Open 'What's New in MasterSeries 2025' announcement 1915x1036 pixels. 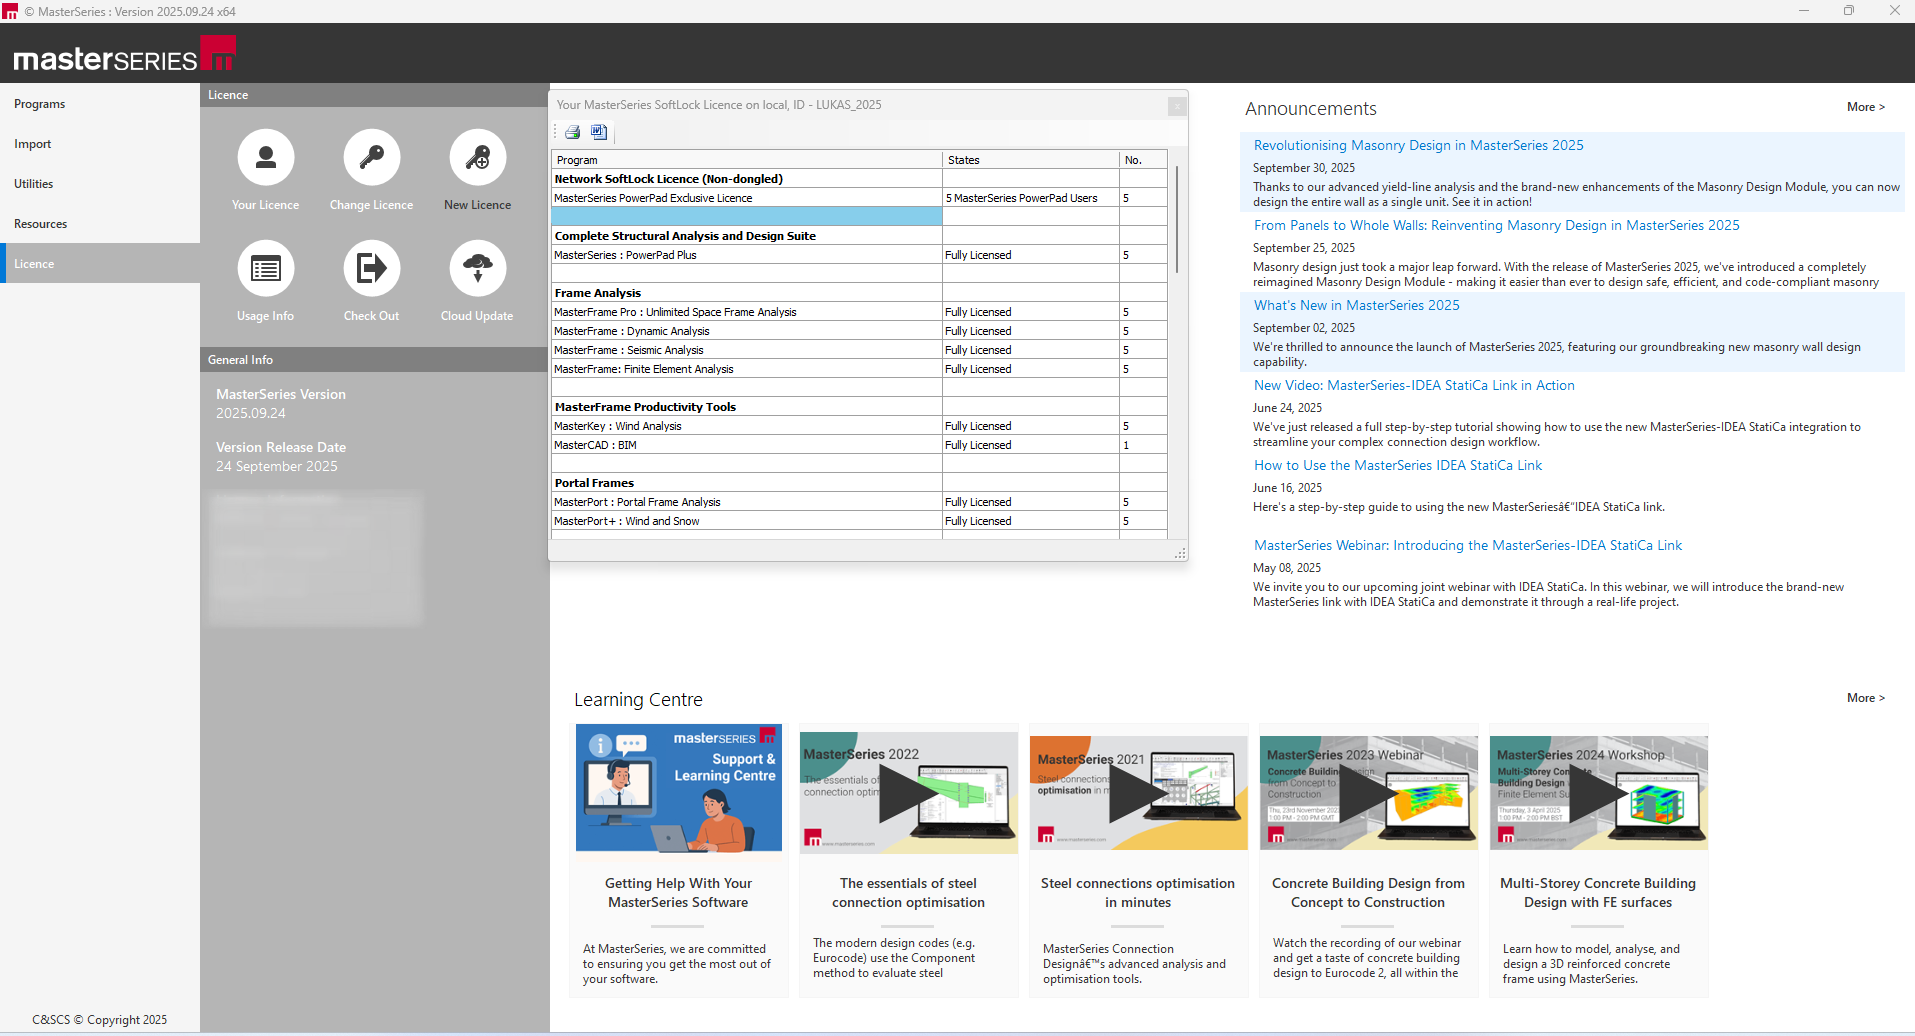[1356, 306]
